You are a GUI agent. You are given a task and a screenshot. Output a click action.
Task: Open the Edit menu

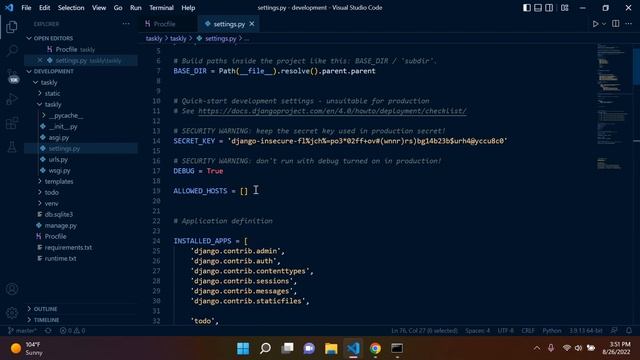point(44,8)
